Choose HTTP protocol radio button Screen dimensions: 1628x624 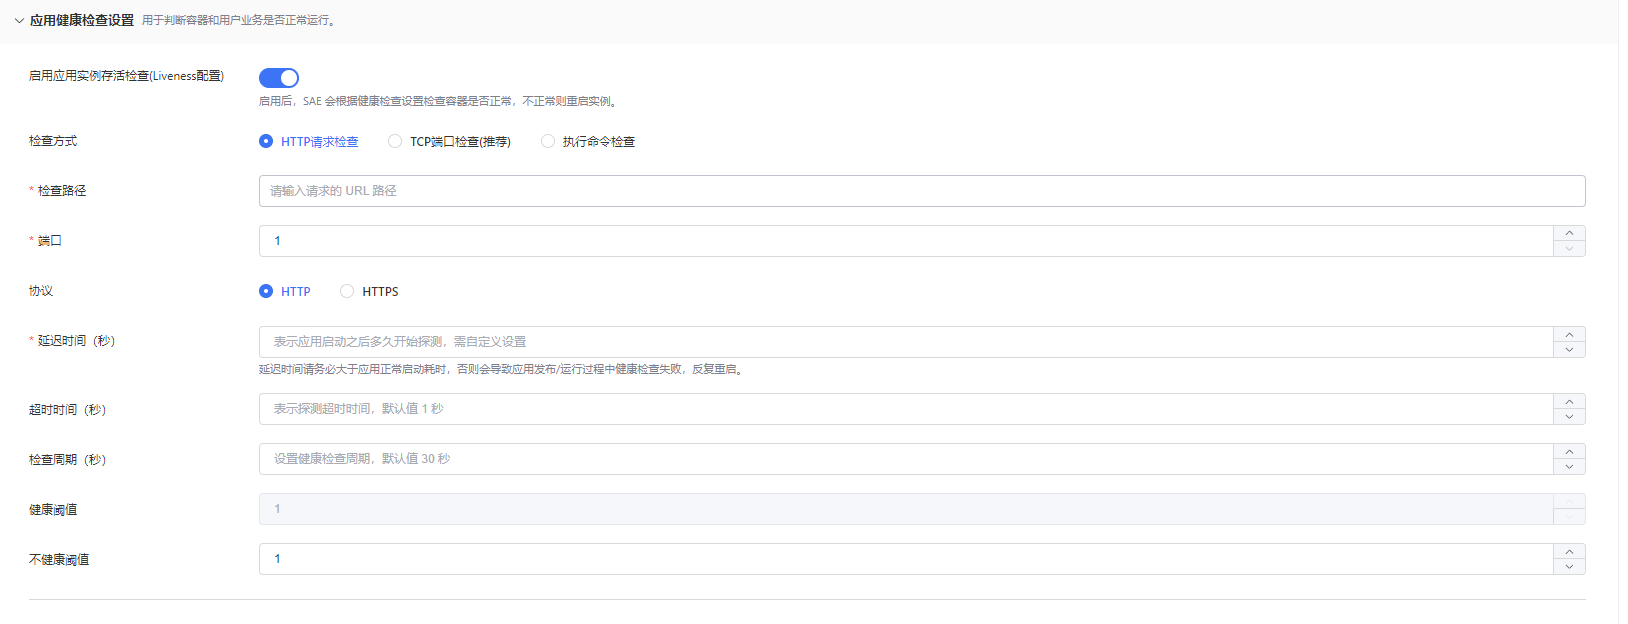[x=266, y=291]
